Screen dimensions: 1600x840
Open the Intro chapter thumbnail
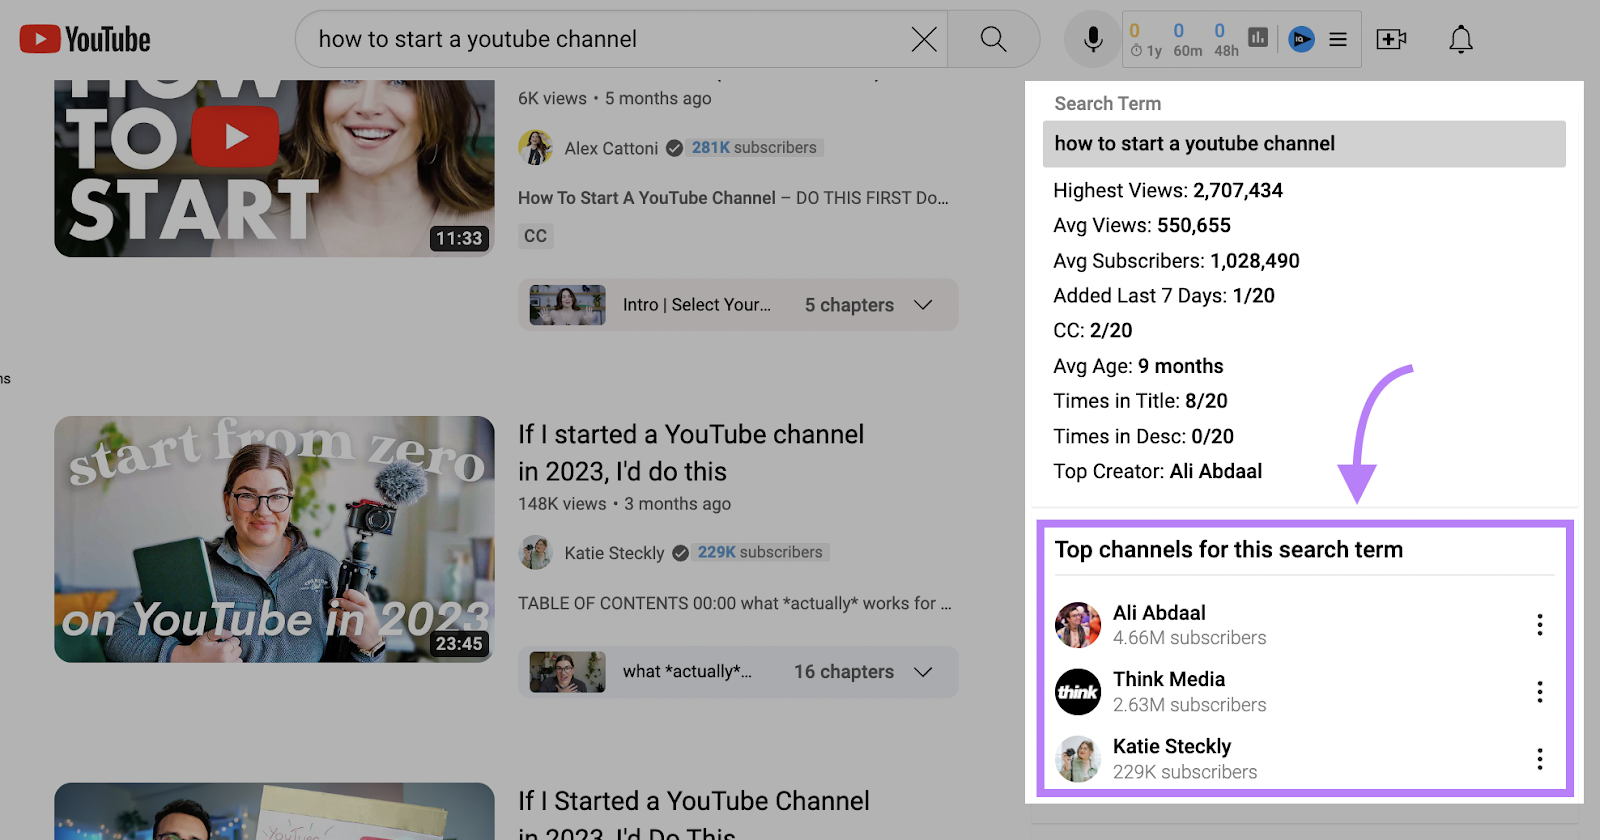567,305
